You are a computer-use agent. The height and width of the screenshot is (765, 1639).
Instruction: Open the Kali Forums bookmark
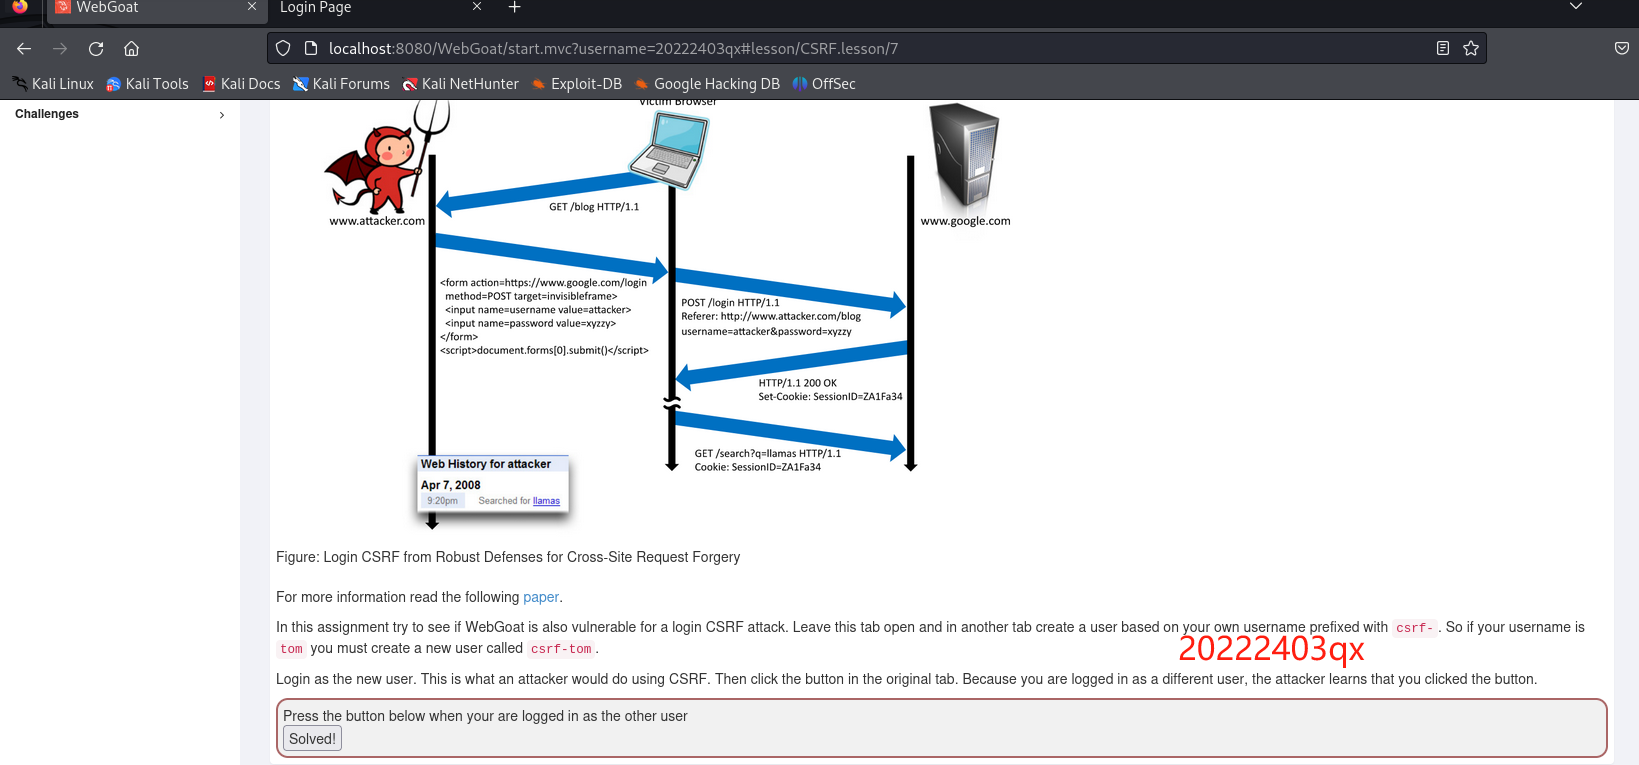point(341,84)
